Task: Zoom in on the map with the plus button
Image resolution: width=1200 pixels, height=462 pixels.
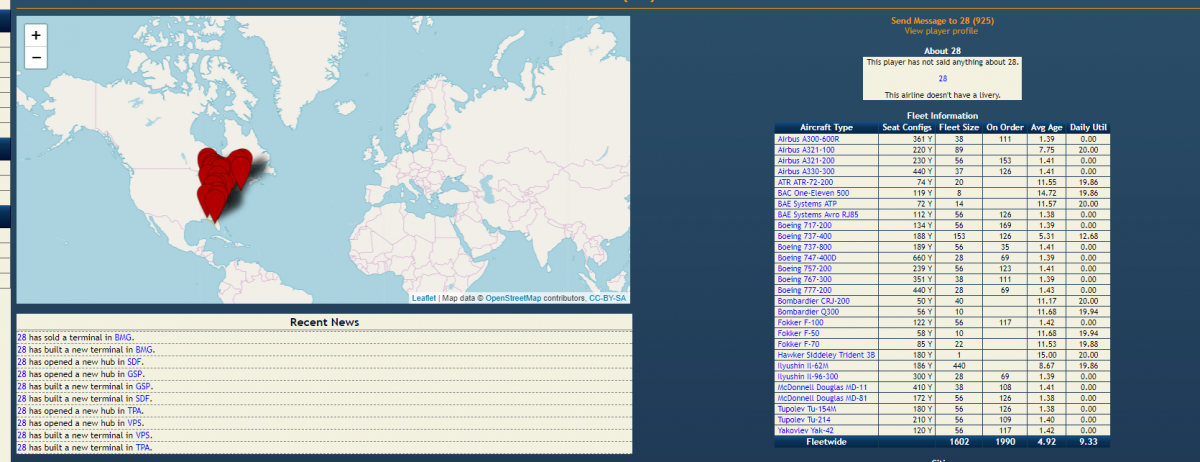Action: 36,35
